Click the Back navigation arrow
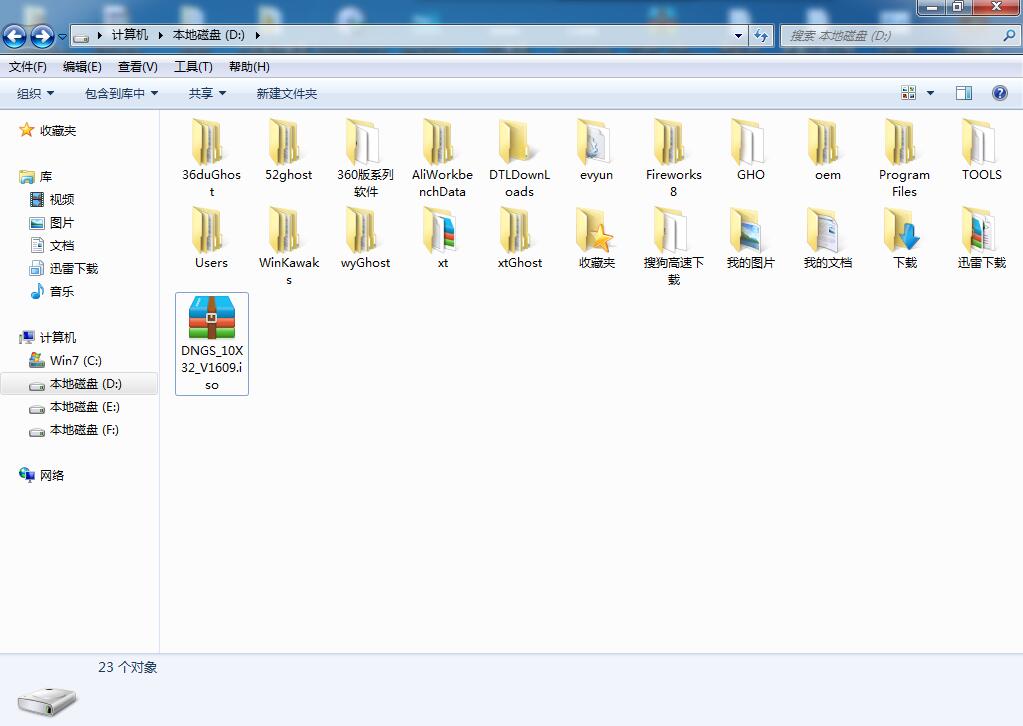Image resolution: width=1023 pixels, height=726 pixels. tap(15, 36)
